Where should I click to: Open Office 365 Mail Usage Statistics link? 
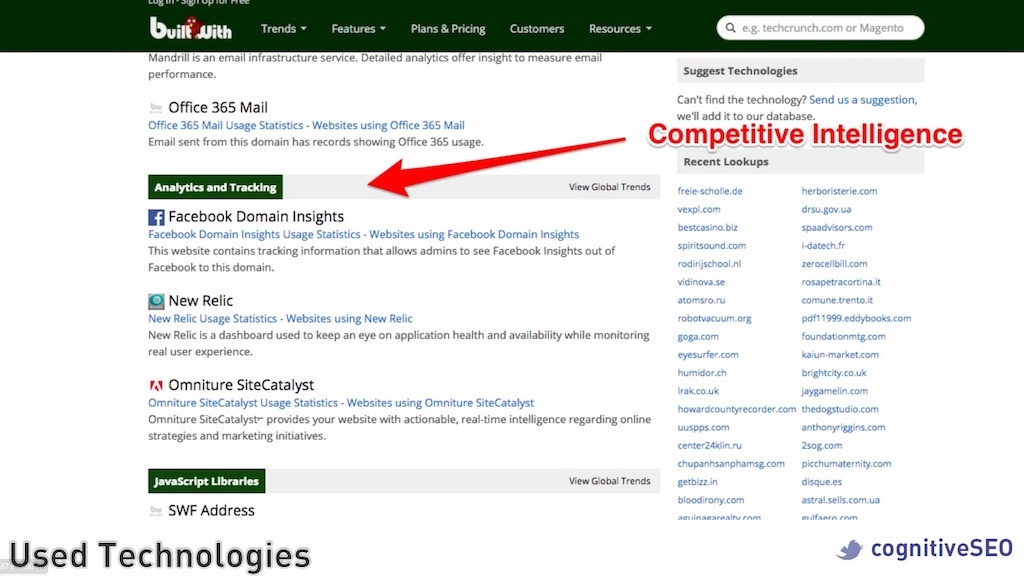click(x=225, y=126)
